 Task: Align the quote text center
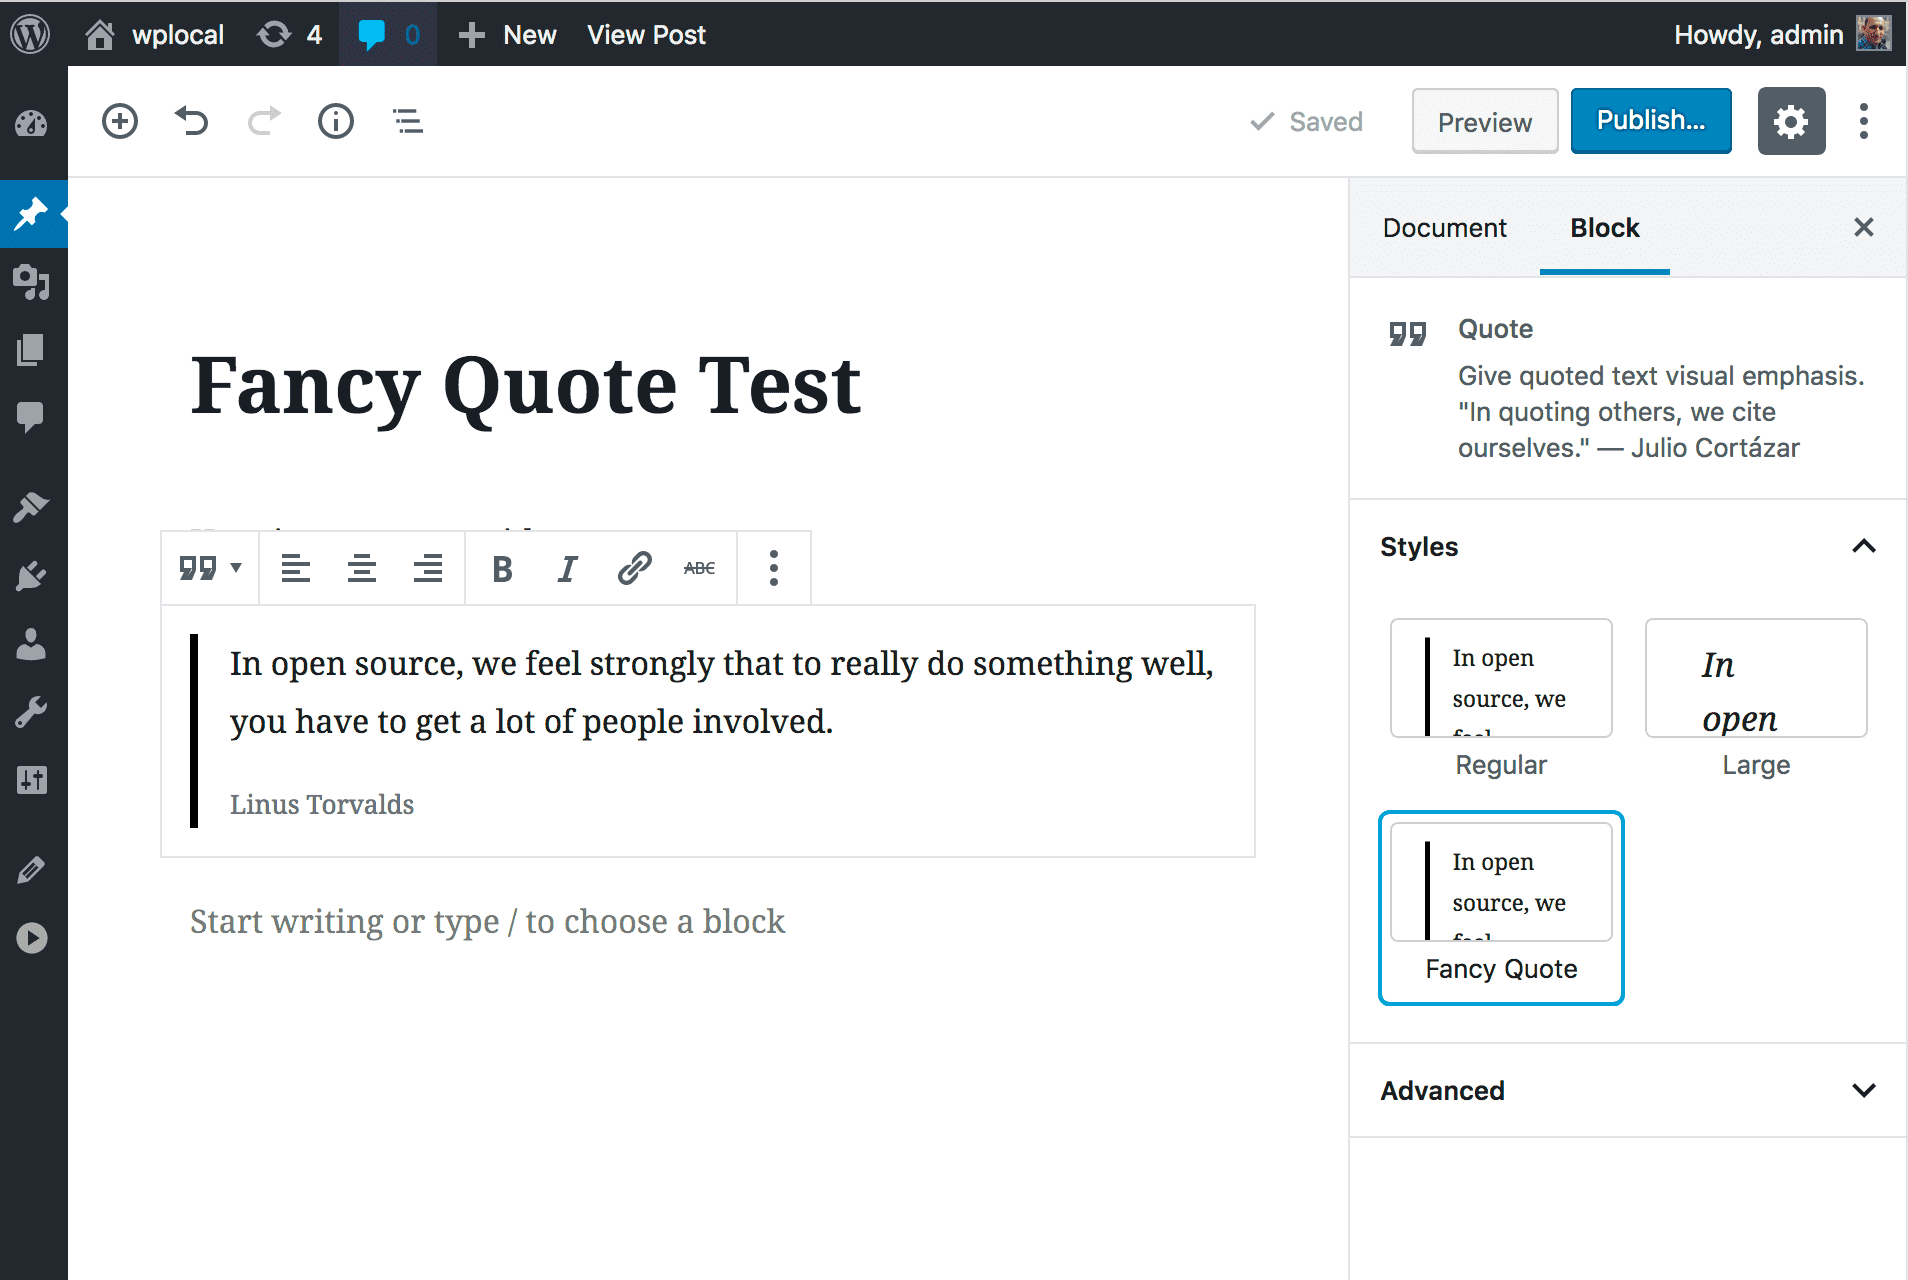click(x=361, y=568)
